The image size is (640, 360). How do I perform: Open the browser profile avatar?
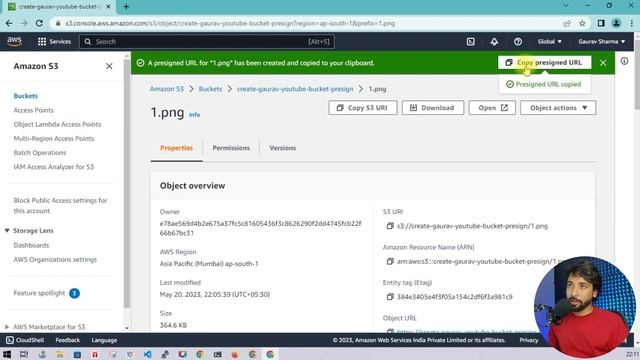pyautogui.click(x=616, y=23)
